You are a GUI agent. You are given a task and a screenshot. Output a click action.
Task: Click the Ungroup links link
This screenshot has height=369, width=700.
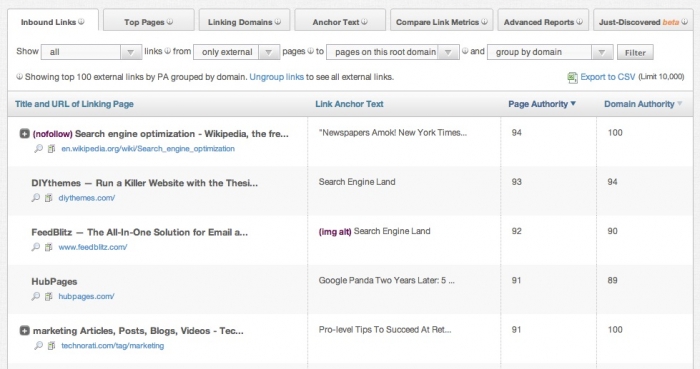pos(276,77)
